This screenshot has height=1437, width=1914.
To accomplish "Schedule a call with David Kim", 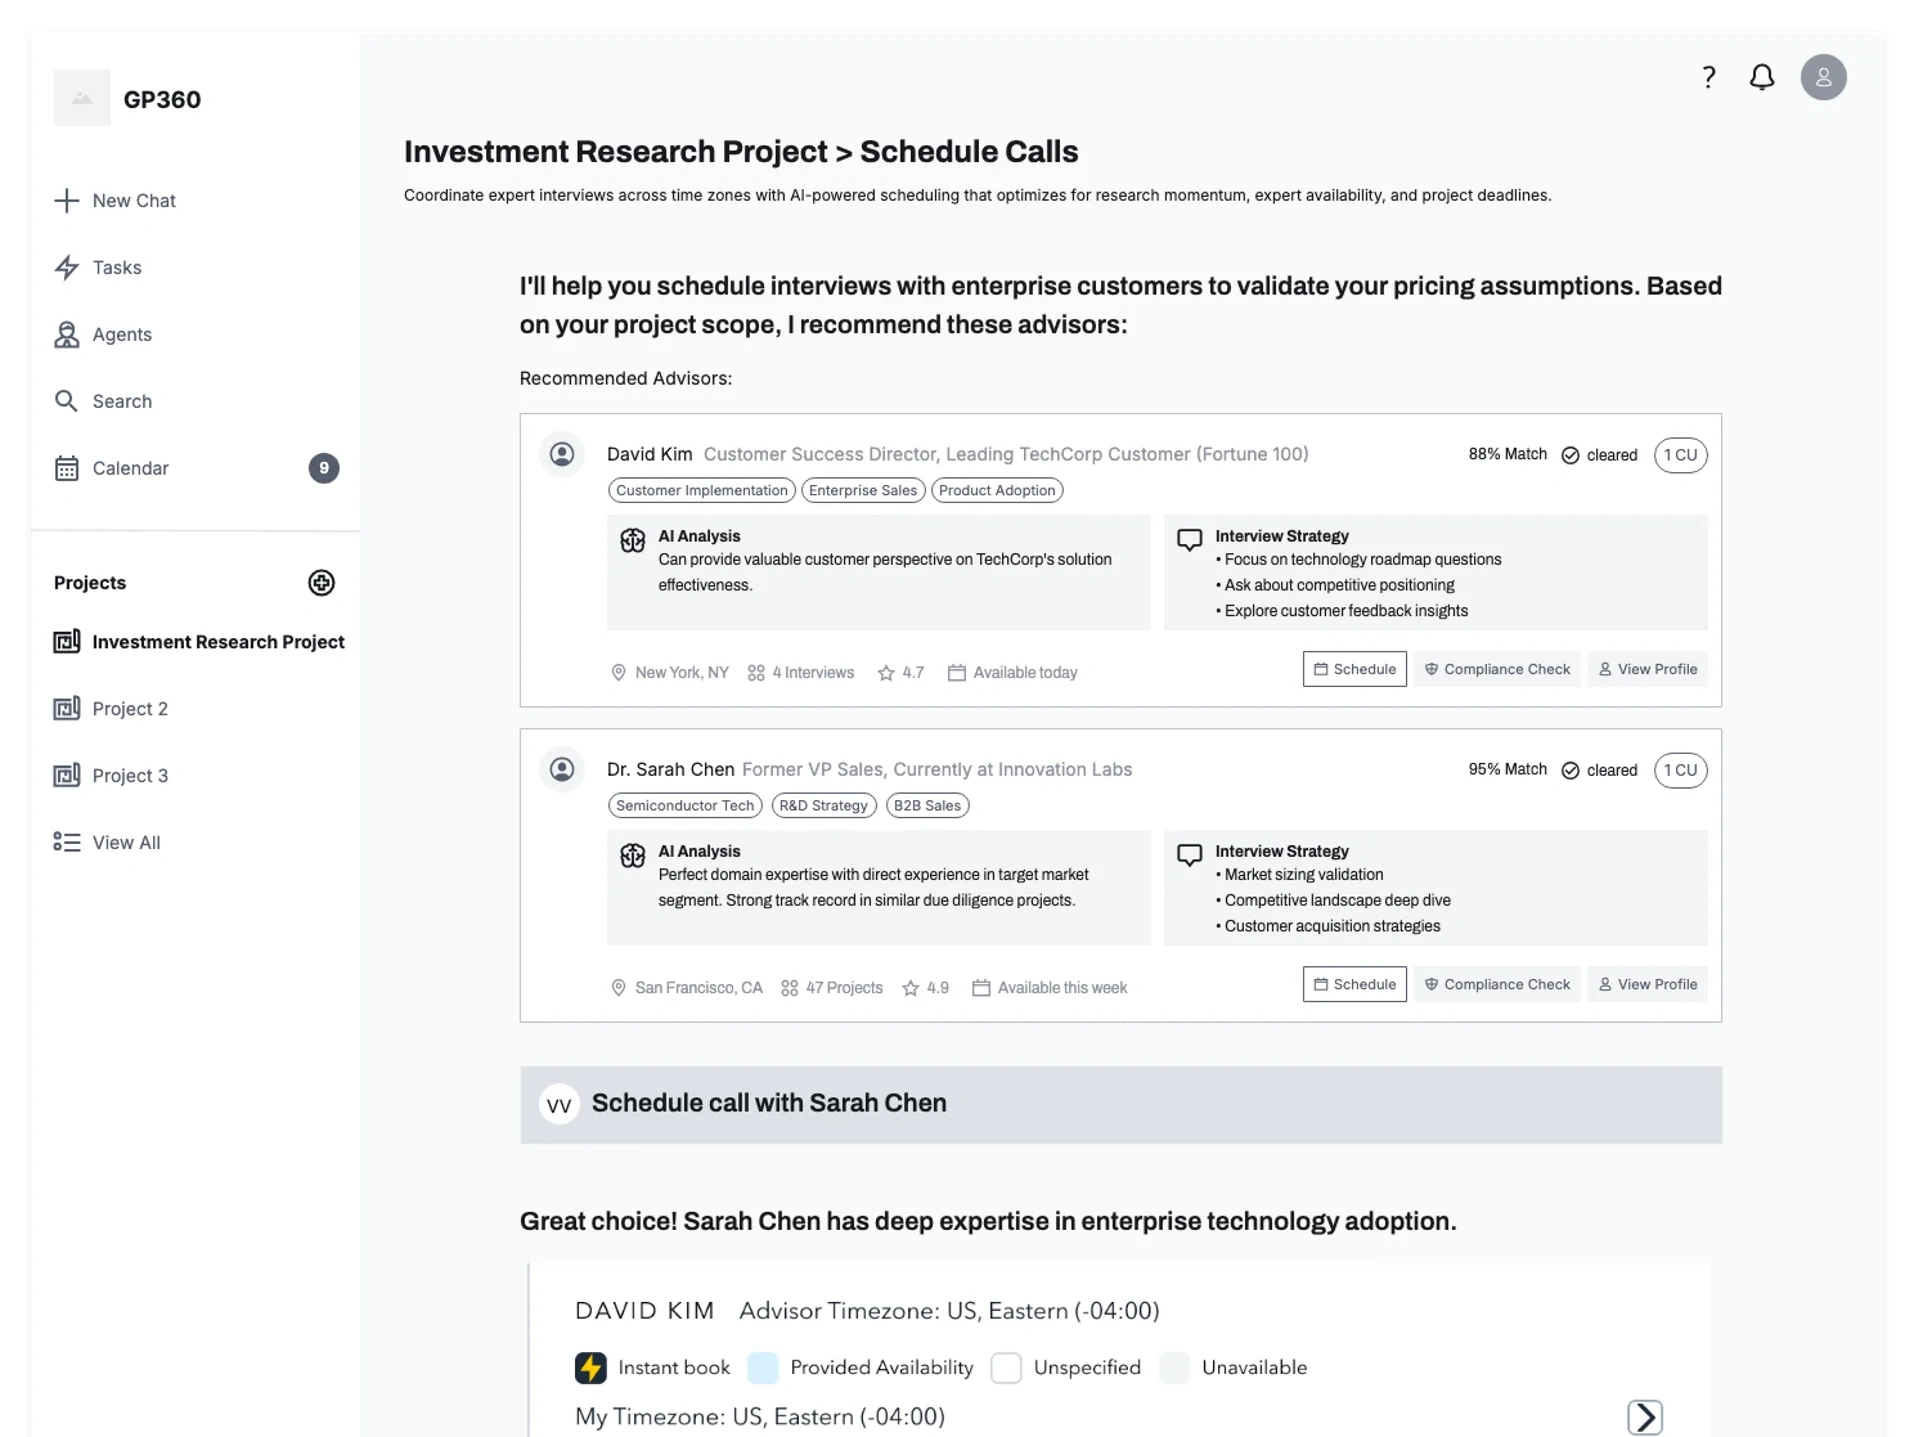I will pyautogui.click(x=1354, y=669).
